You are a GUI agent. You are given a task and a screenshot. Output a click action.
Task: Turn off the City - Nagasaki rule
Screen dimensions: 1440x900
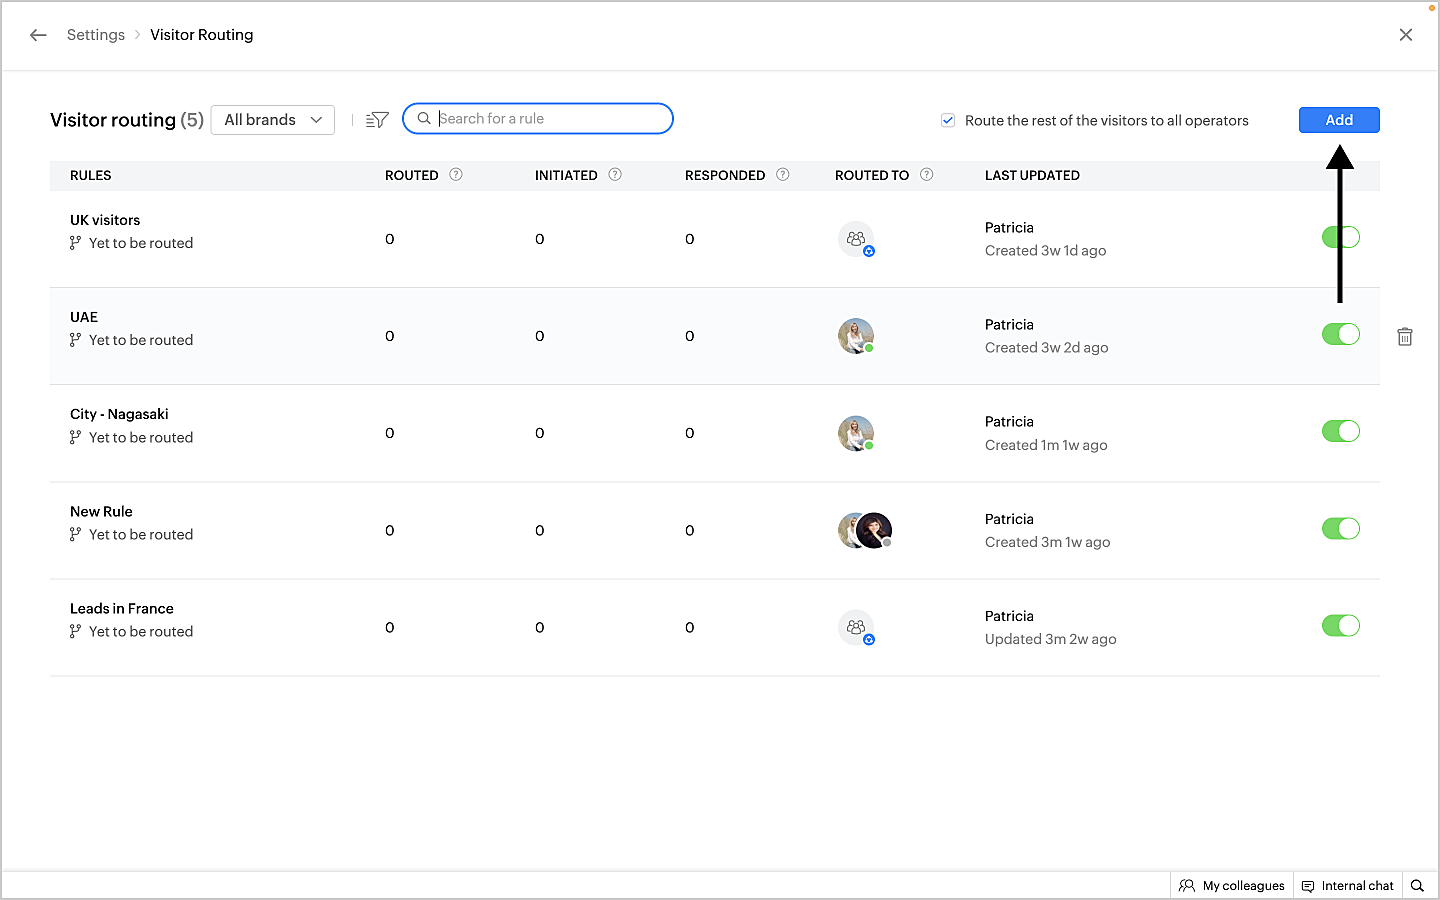(x=1340, y=431)
